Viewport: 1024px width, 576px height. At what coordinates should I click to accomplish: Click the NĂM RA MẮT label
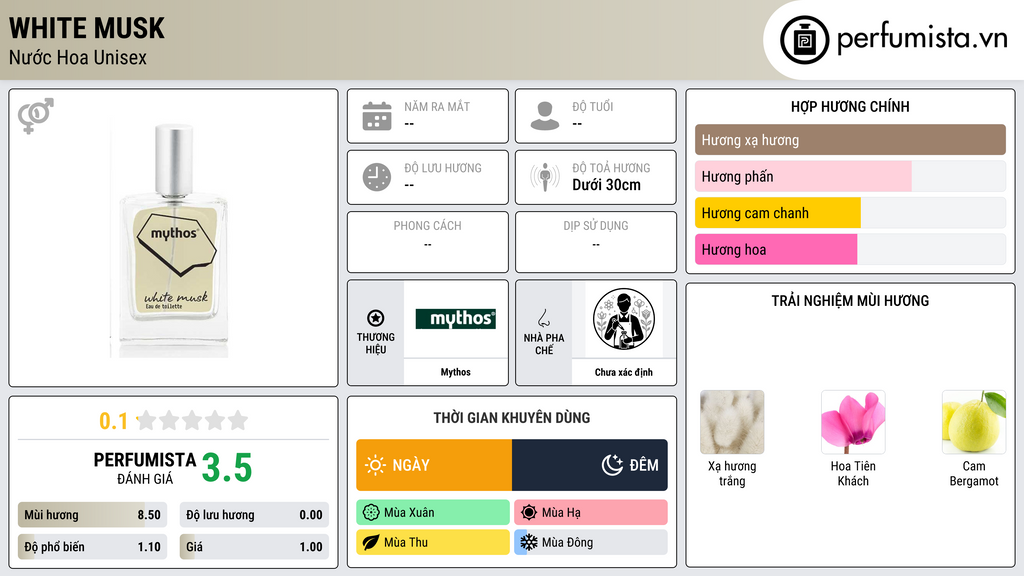[x=437, y=106]
